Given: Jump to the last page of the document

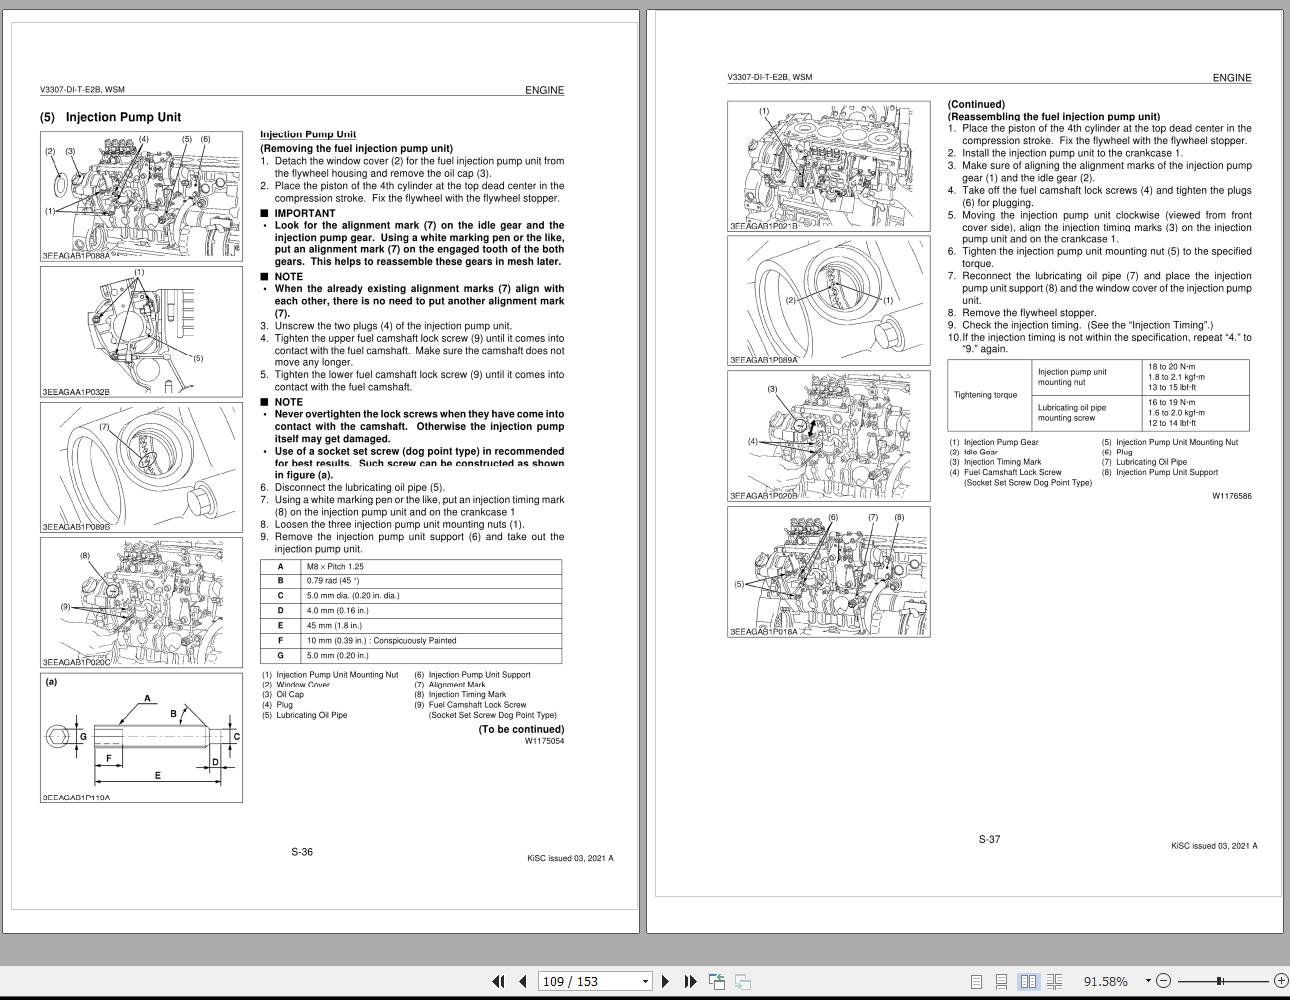Looking at the screenshot, I should [689, 981].
